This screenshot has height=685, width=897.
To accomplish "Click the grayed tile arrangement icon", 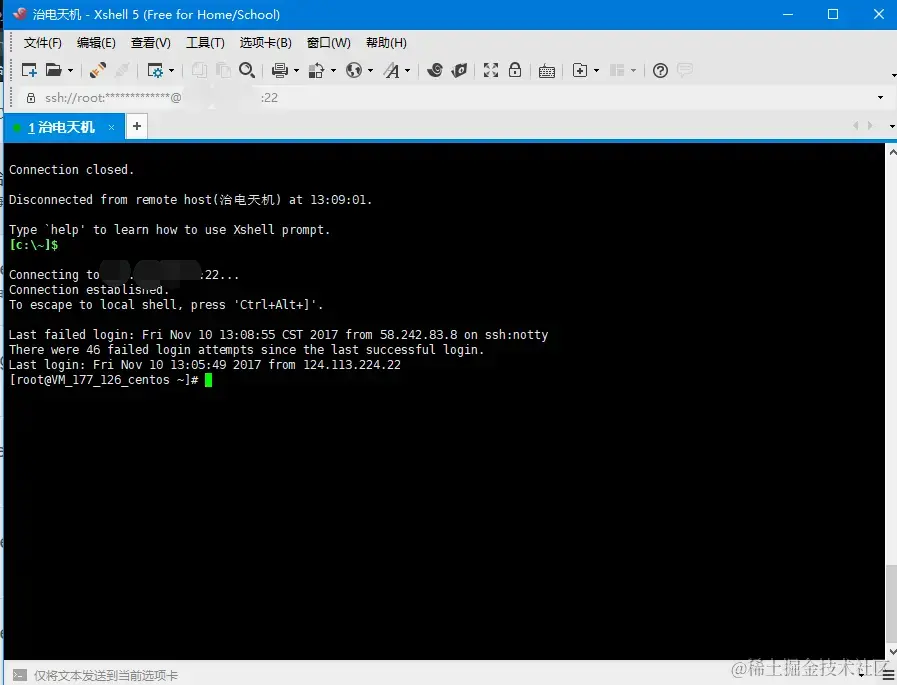I will [617, 70].
